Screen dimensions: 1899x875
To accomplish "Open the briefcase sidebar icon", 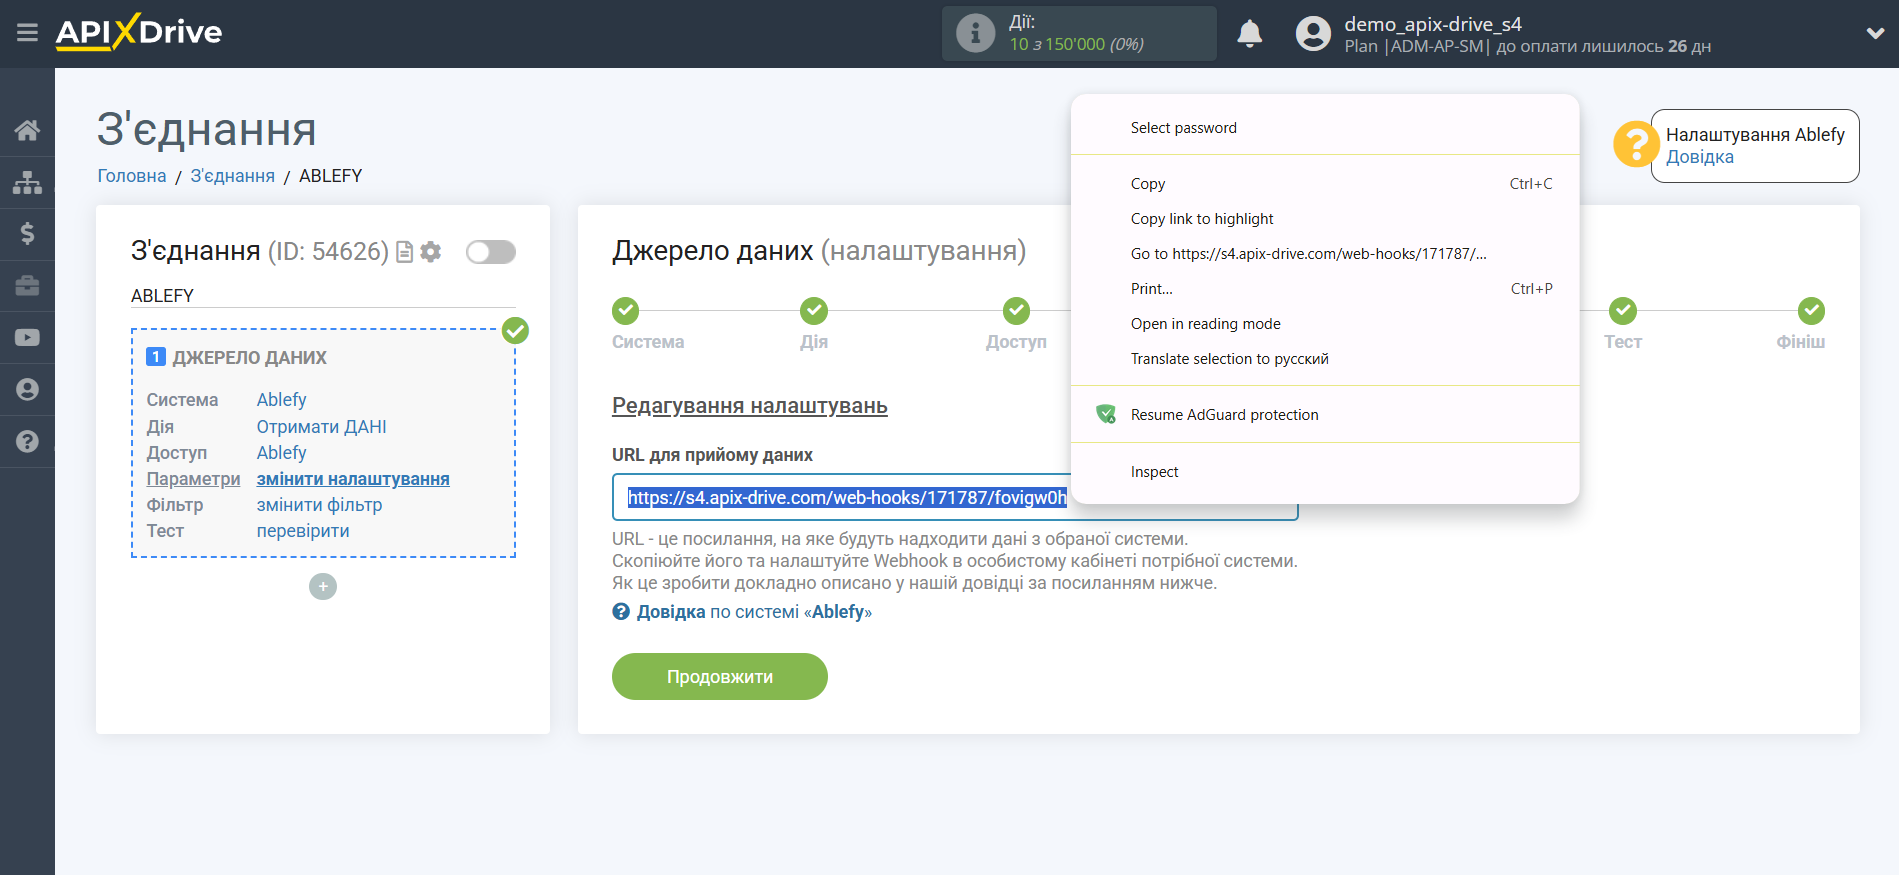I will pos(27,286).
